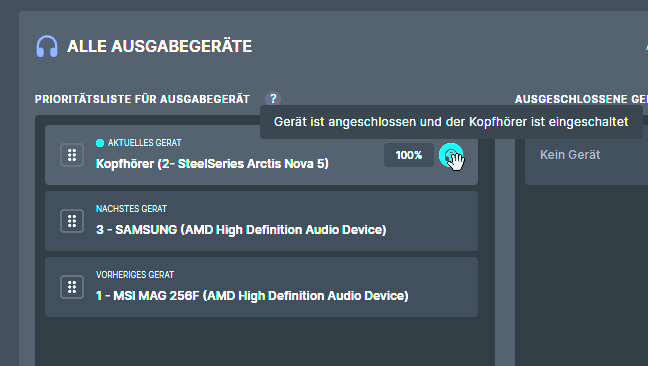Click the Ausgeschlossene Geräte heading
The height and width of the screenshot is (366, 648).
pos(581,99)
